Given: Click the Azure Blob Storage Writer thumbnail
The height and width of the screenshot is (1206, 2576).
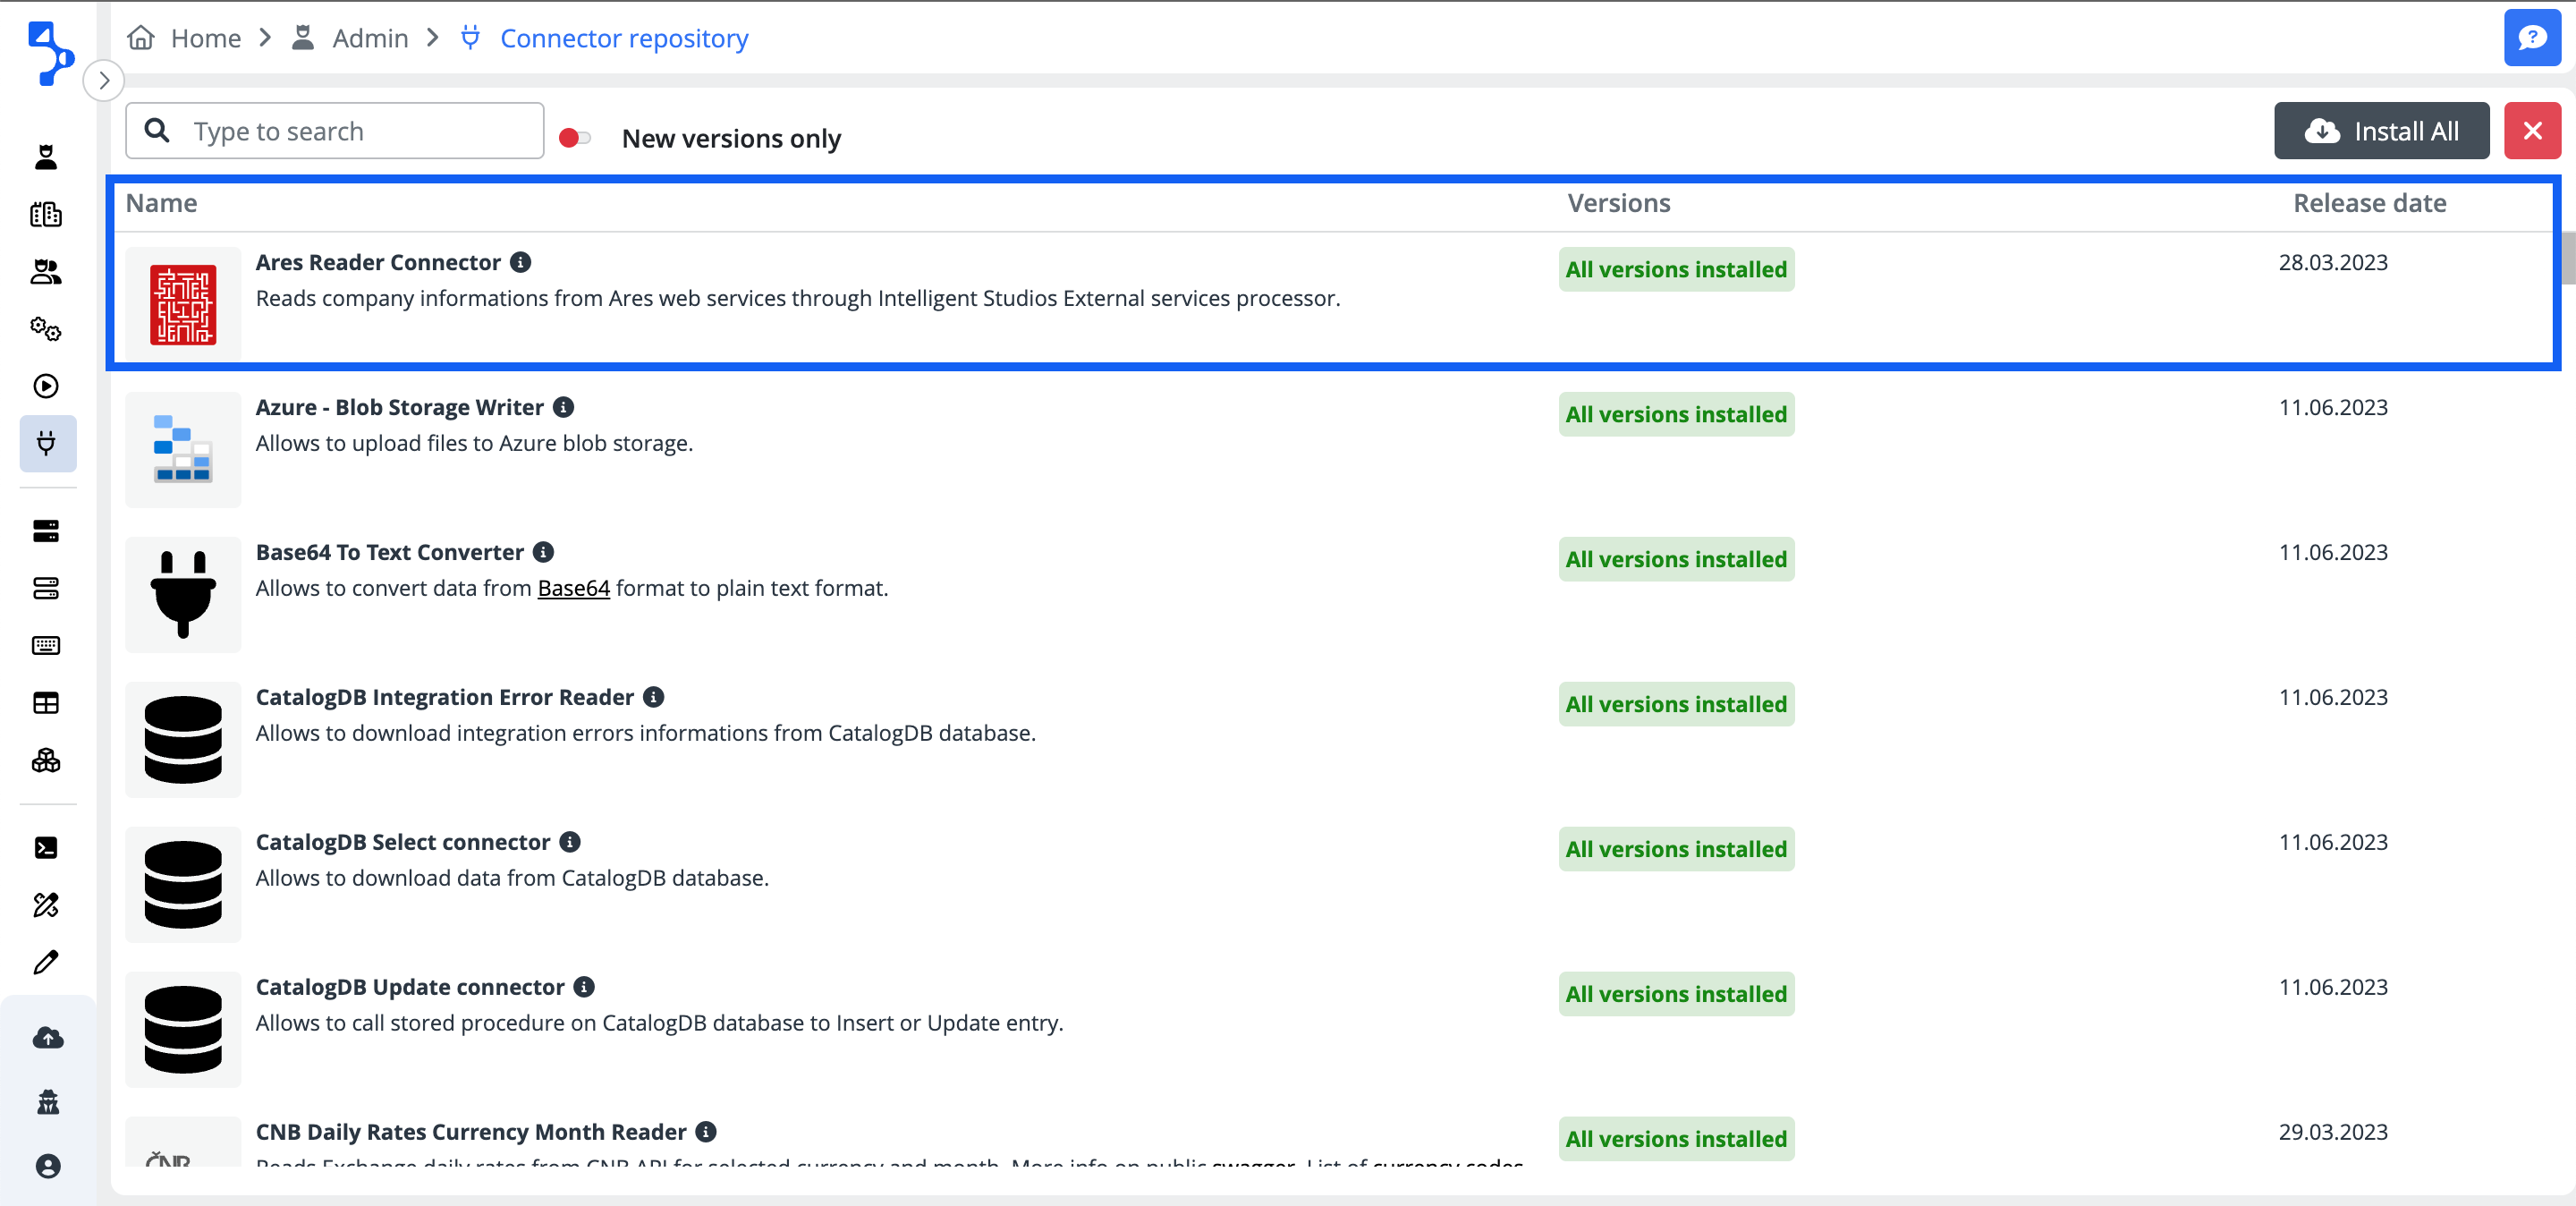Looking at the screenshot, I should (183, 449).
